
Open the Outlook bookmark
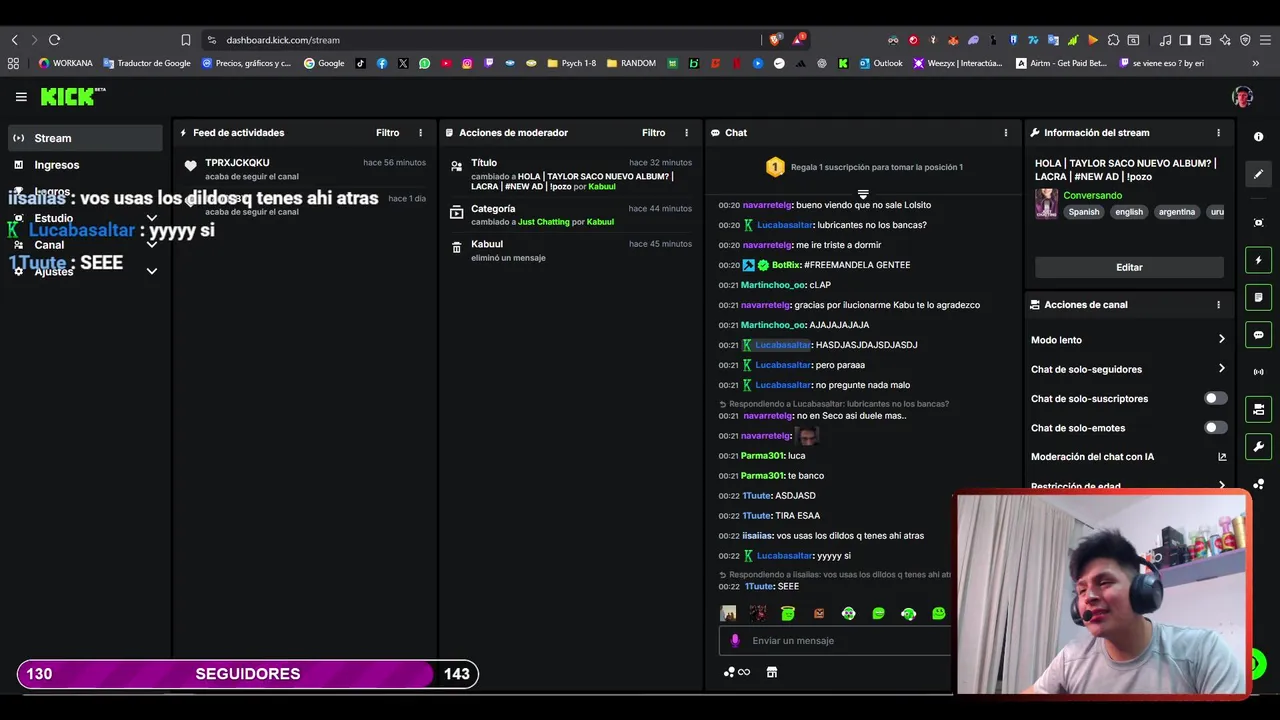[880, 63]
